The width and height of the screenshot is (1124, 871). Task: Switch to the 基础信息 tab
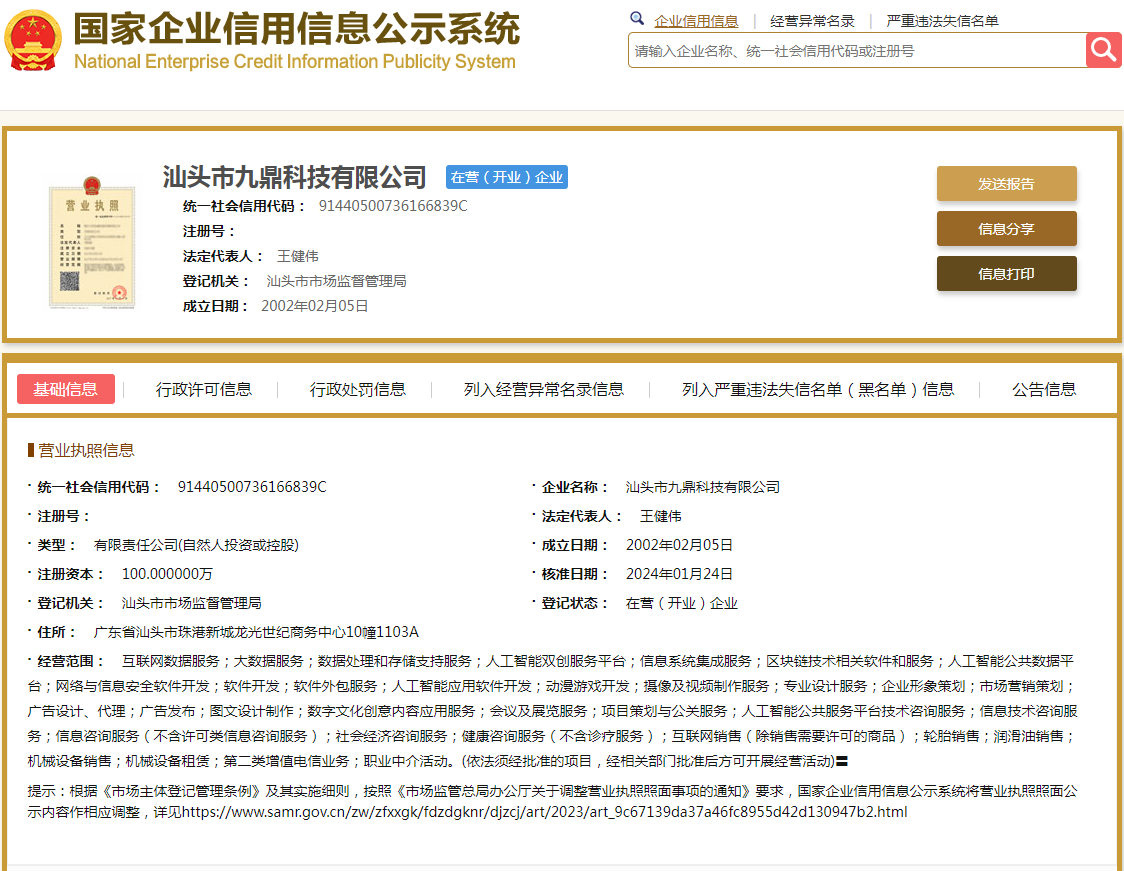(66, 389)
